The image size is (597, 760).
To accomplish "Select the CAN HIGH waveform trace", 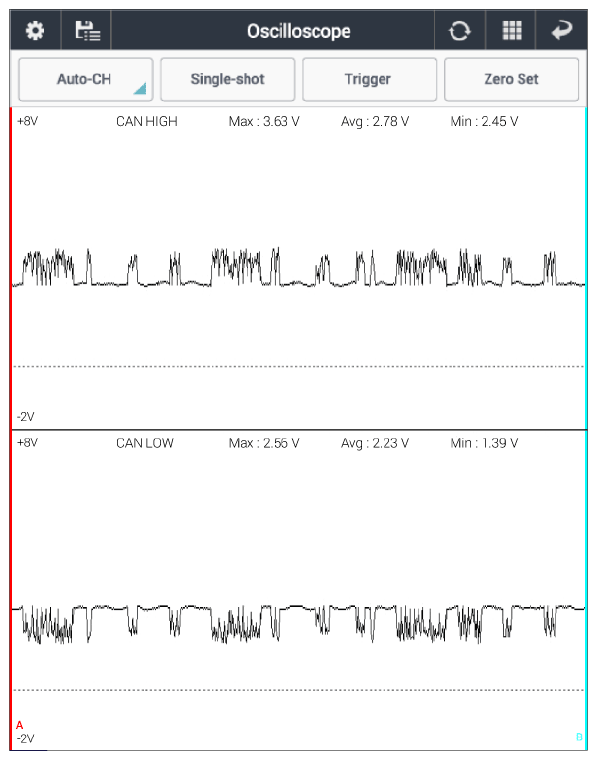I will tap(298, 268).
